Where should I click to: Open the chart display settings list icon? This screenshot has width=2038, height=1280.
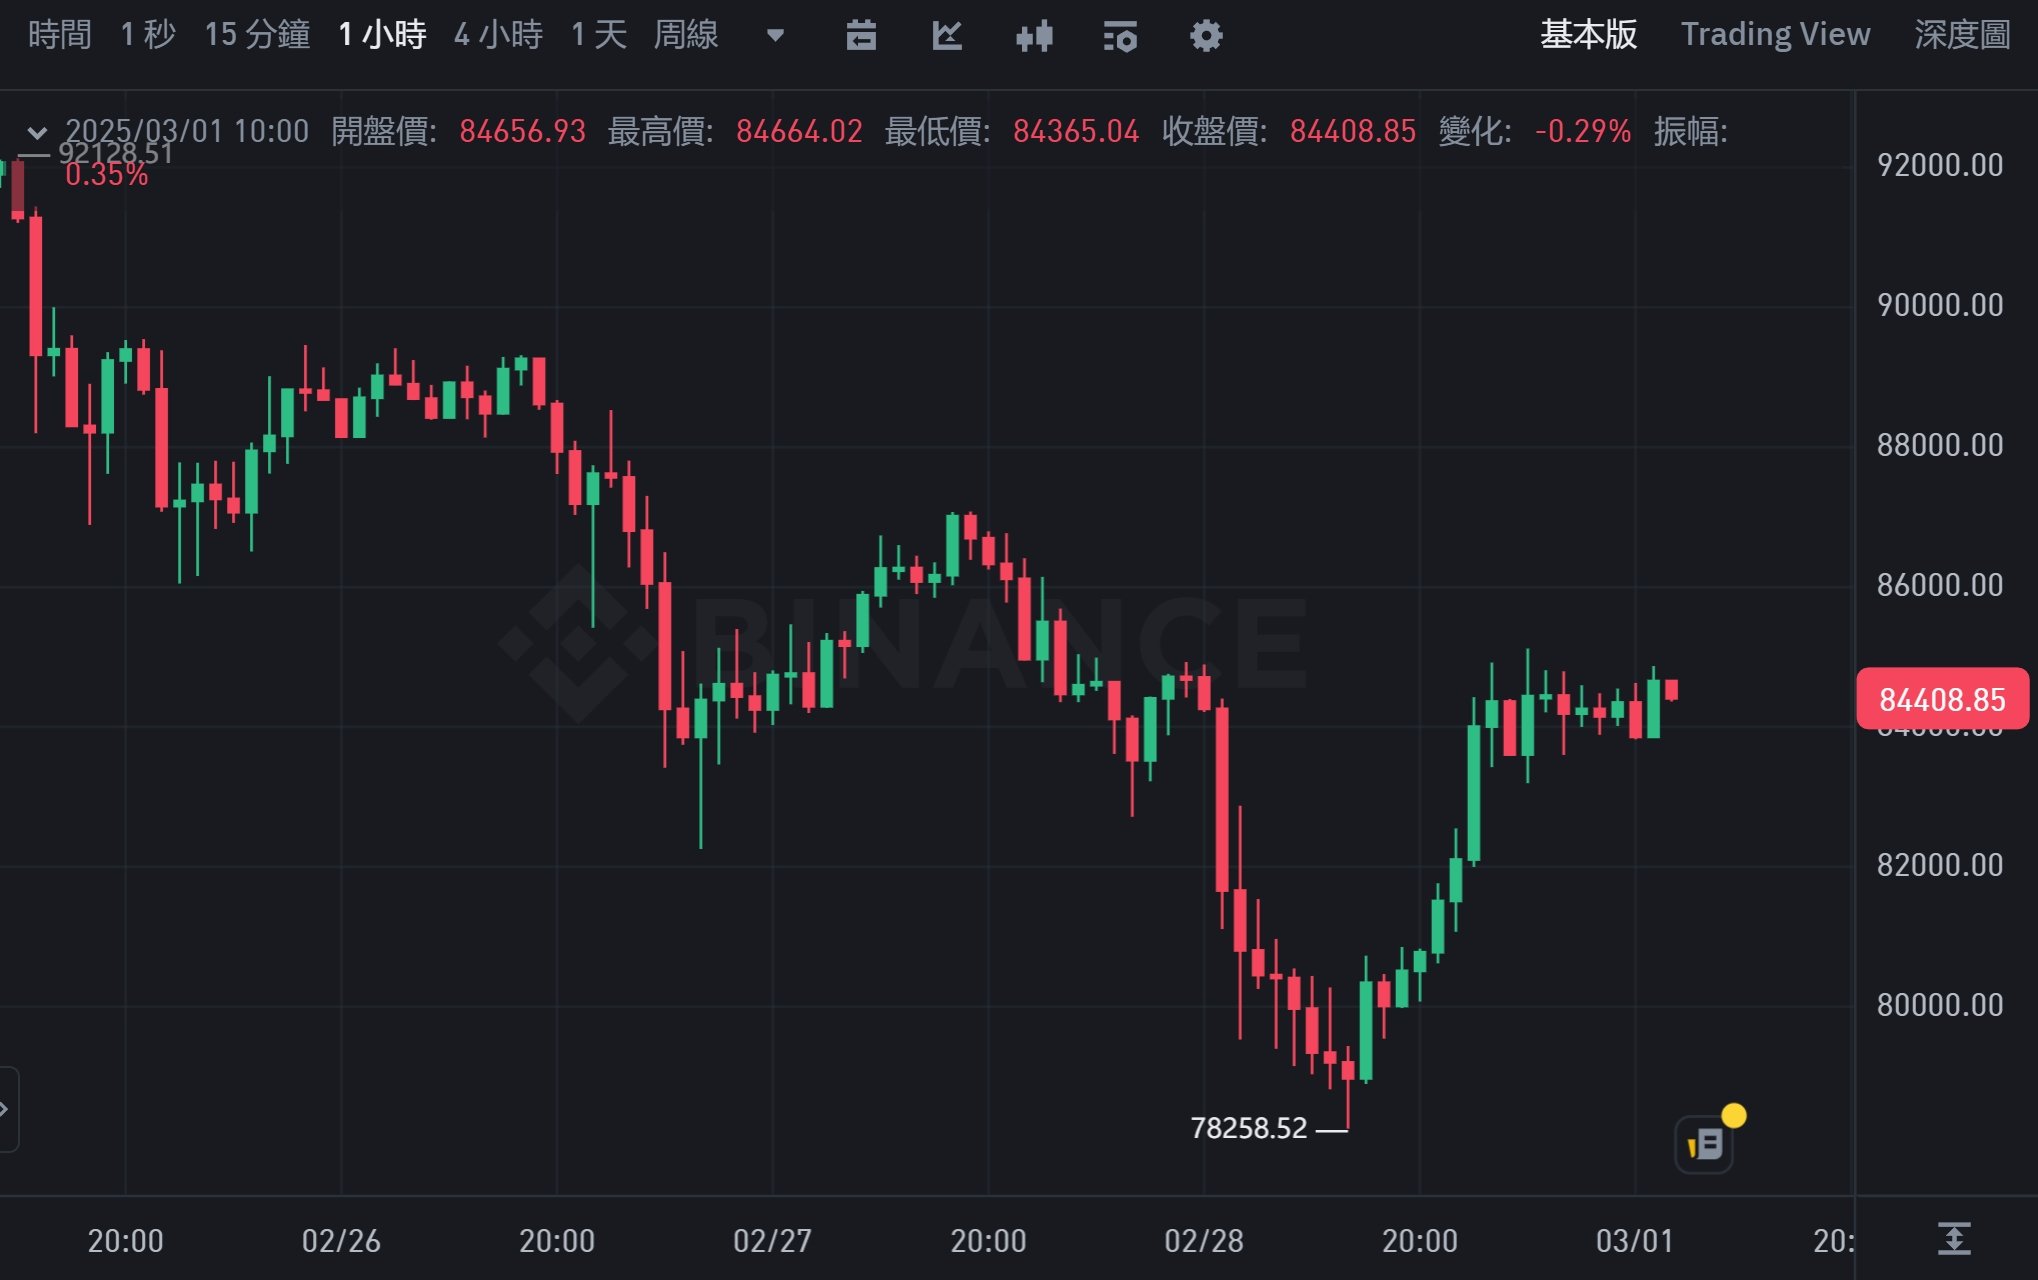(1120, 36)
